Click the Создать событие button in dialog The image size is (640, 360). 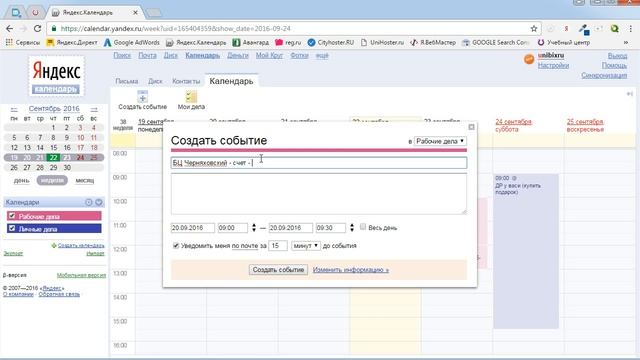point(278,270)
